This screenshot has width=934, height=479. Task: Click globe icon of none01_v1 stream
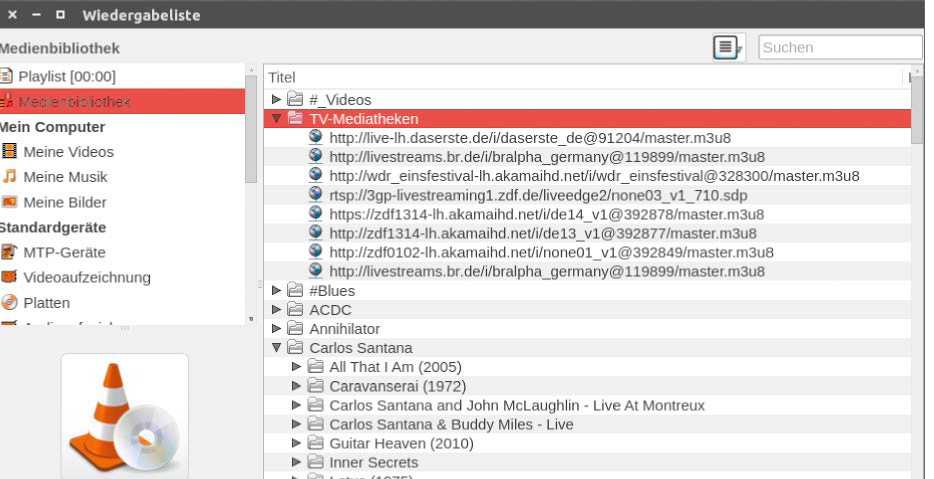click(315, 252)
